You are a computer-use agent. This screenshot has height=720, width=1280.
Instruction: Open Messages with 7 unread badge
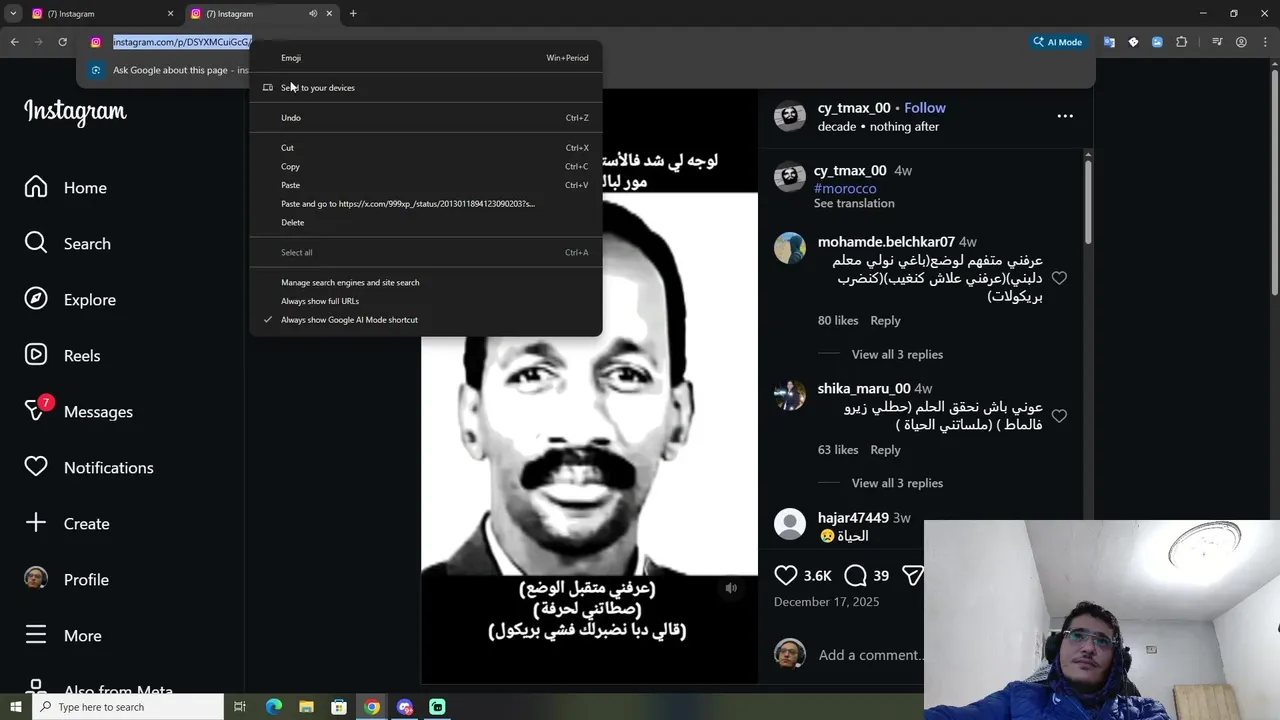pos(79,412)
